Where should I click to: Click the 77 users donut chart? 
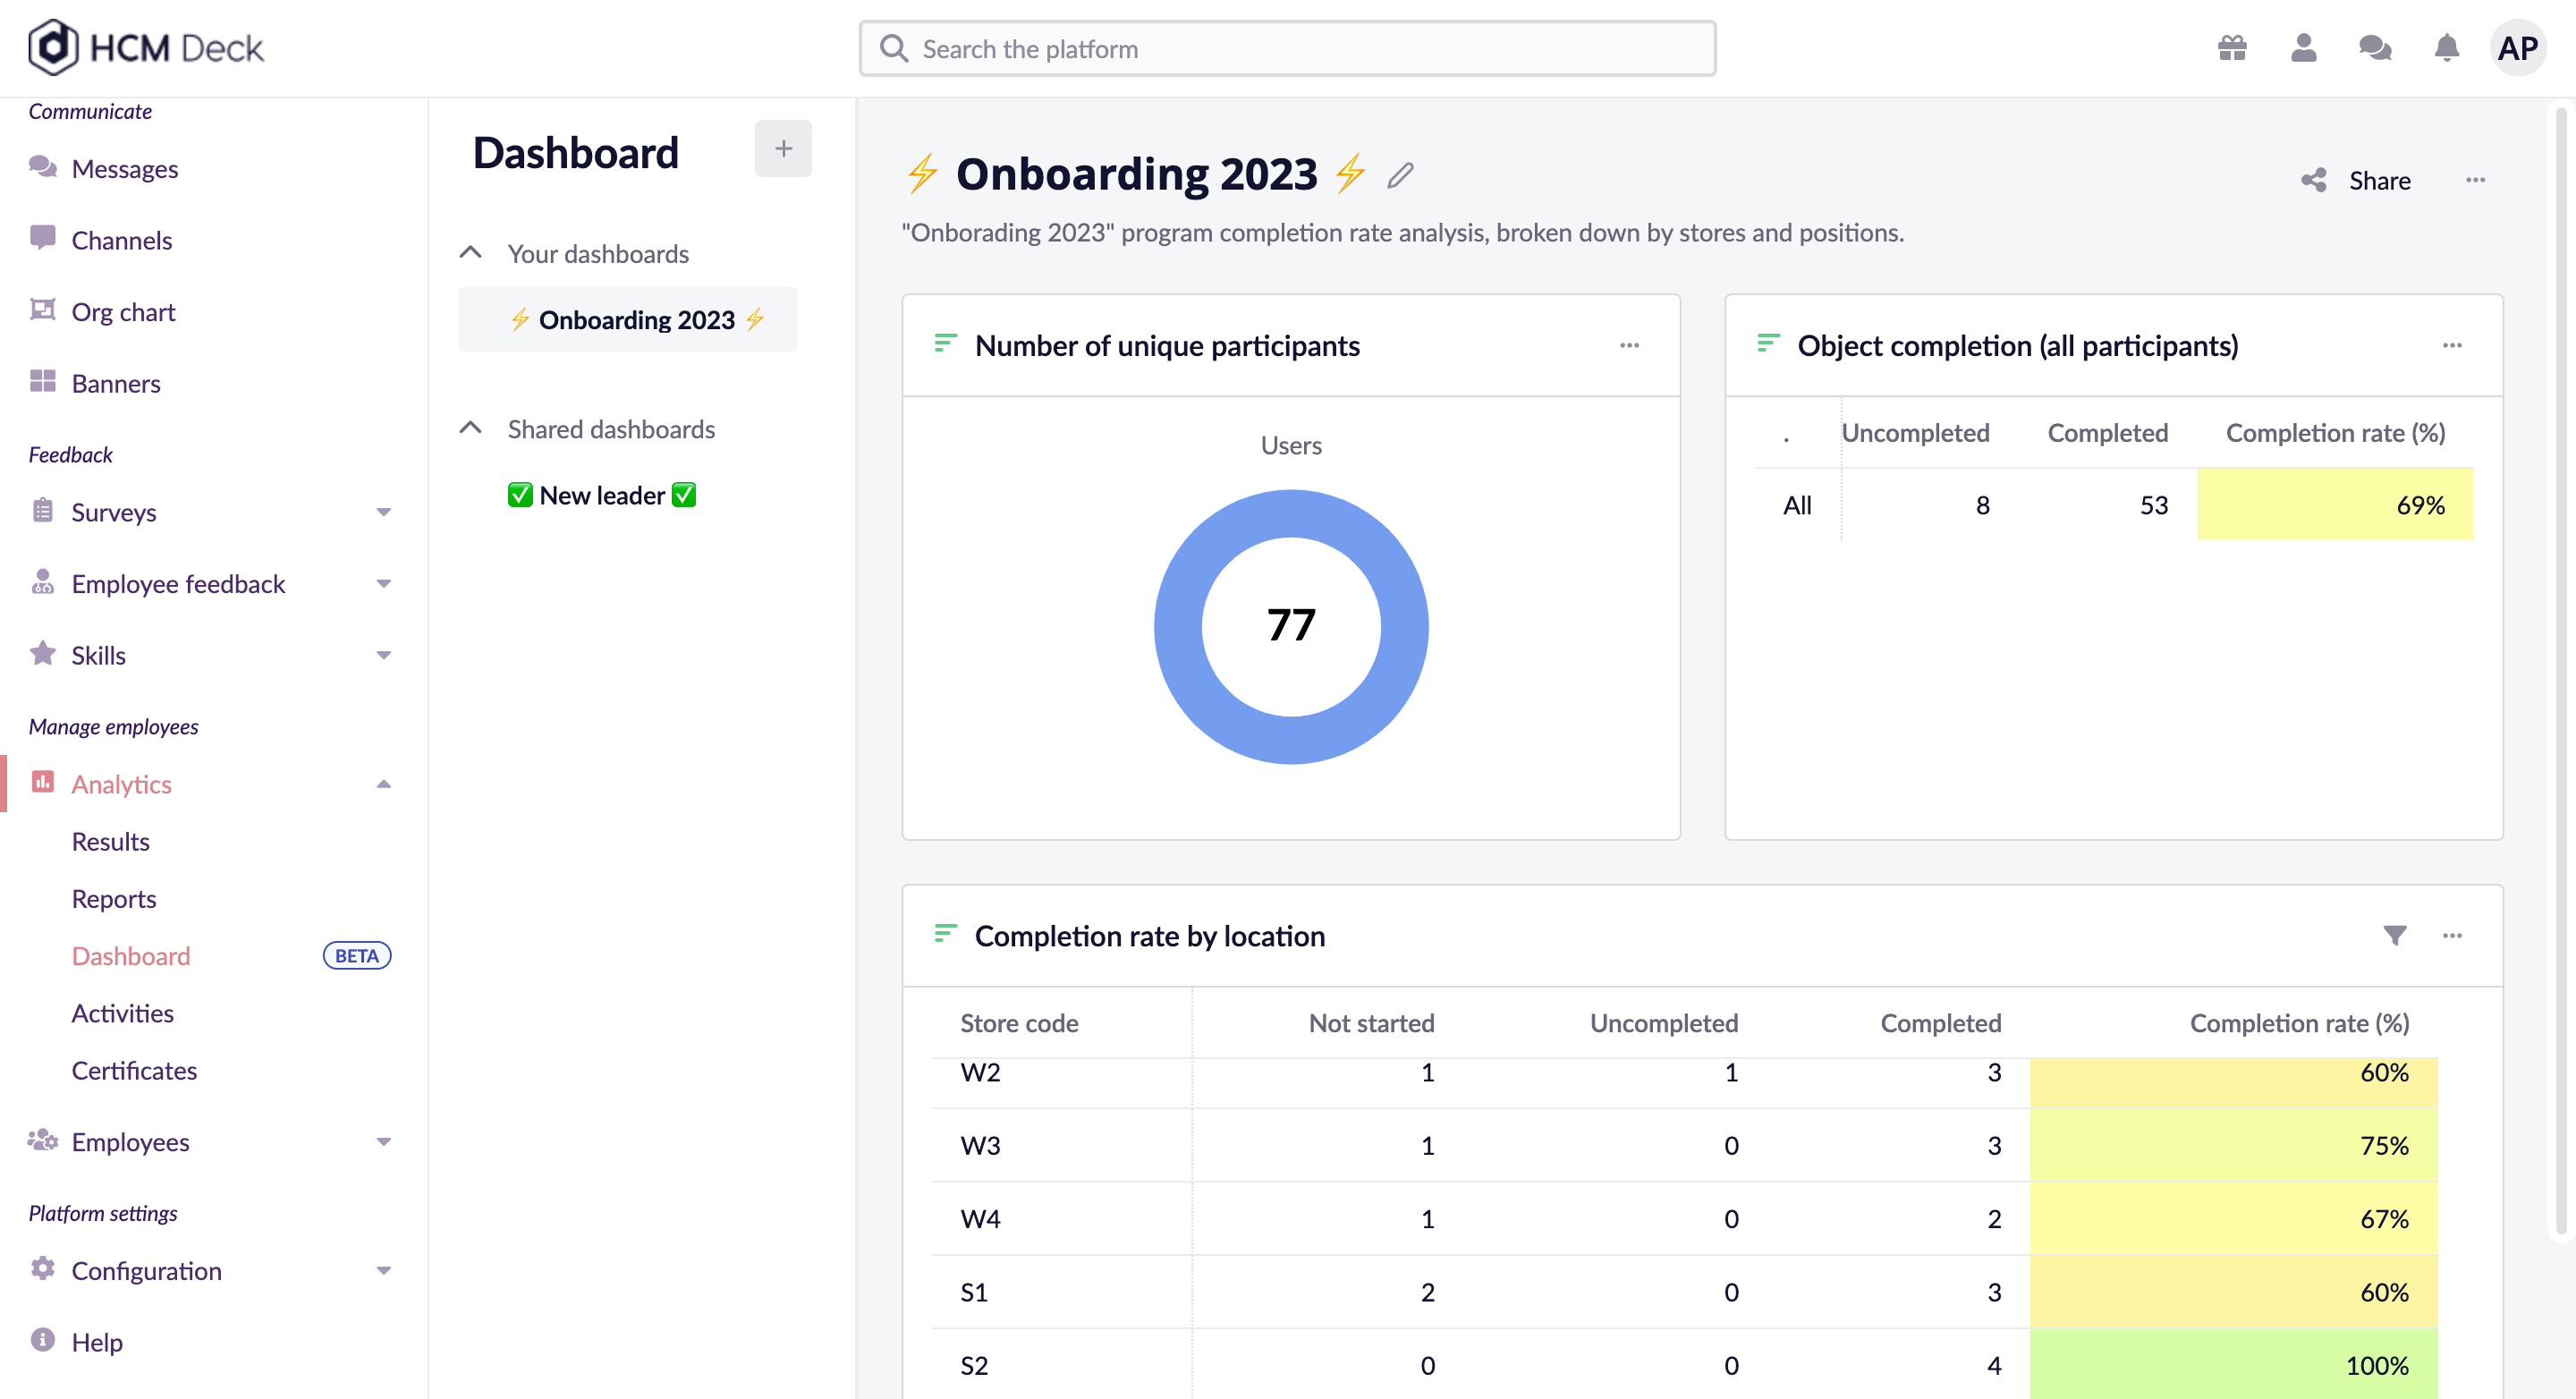pyautogui.click(x=1291, y=626)
